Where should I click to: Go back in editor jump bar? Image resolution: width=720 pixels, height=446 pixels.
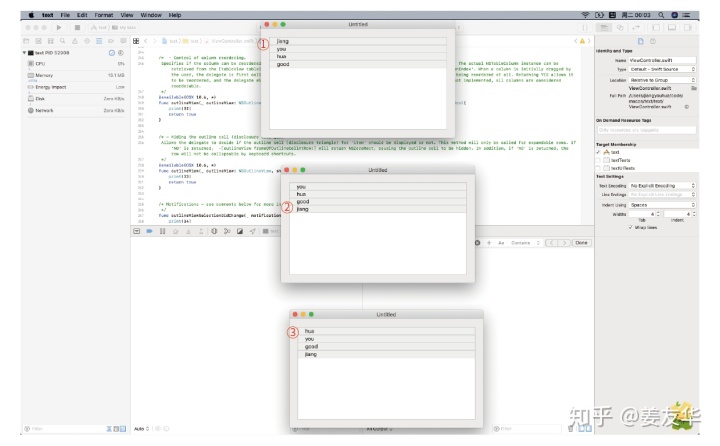146,41
